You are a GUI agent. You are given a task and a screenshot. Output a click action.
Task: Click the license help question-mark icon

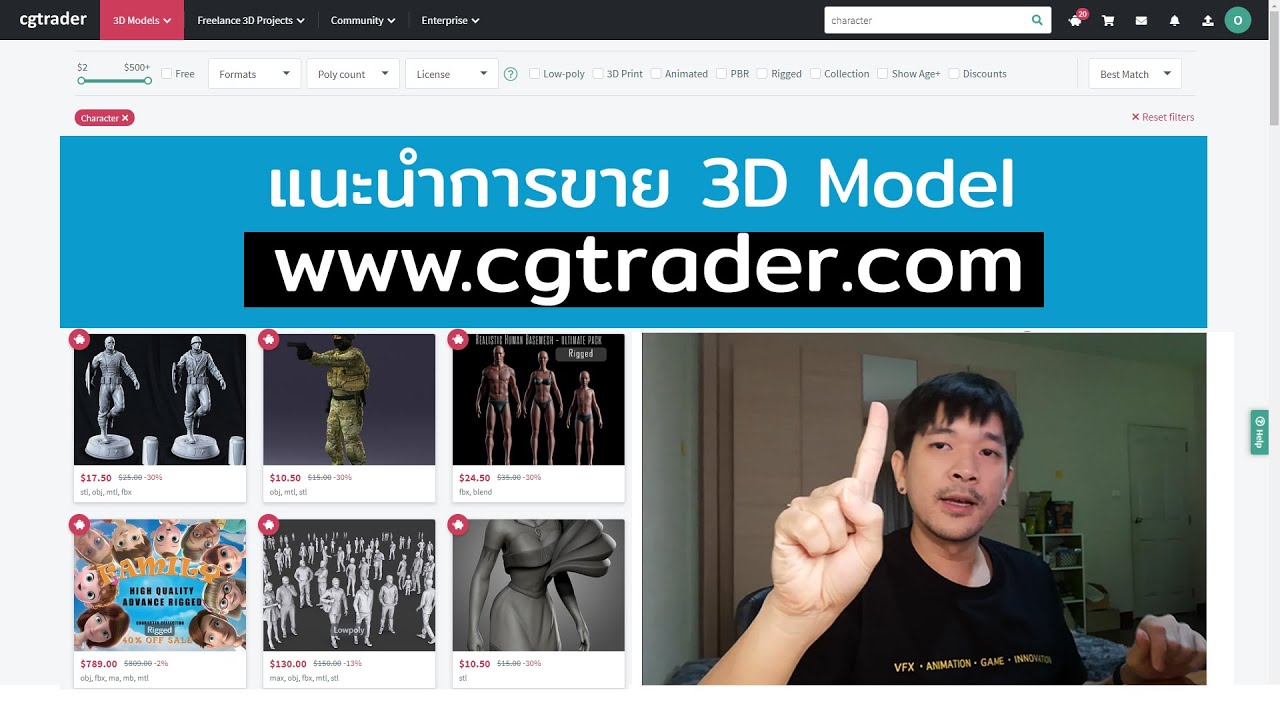(x=511, y=74)
